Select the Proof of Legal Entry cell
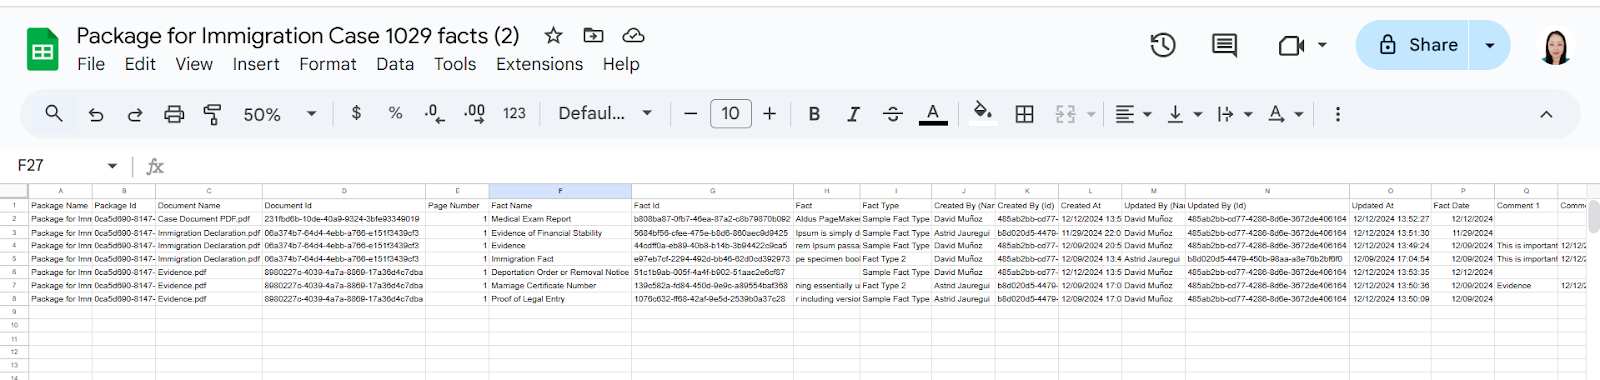This screenshot has height=380, width=1600. point(560,299)
